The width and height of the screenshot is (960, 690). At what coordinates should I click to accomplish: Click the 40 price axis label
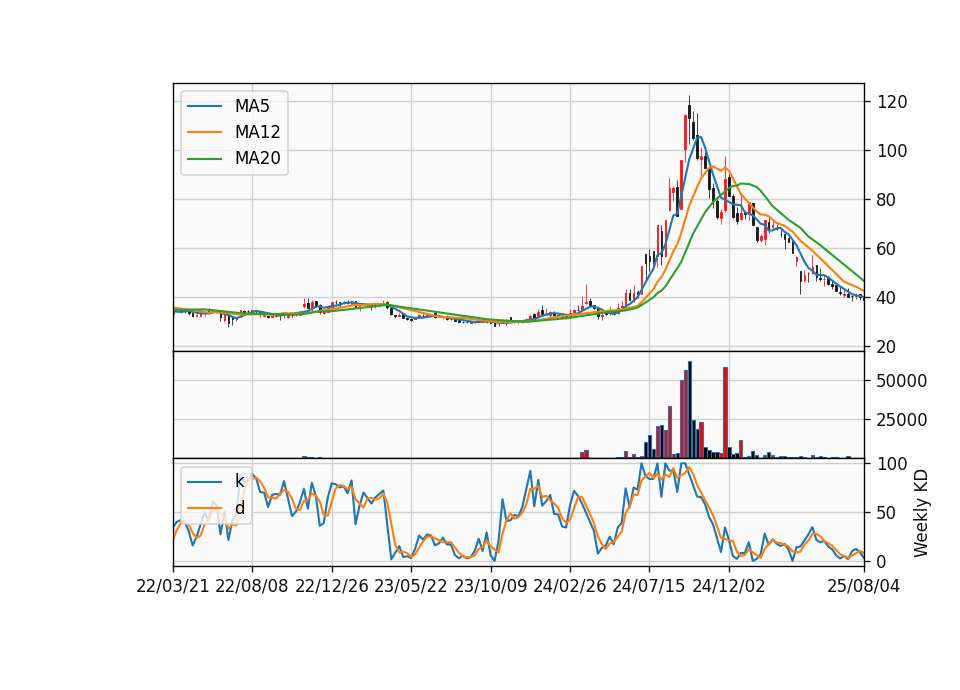point(887,298)
